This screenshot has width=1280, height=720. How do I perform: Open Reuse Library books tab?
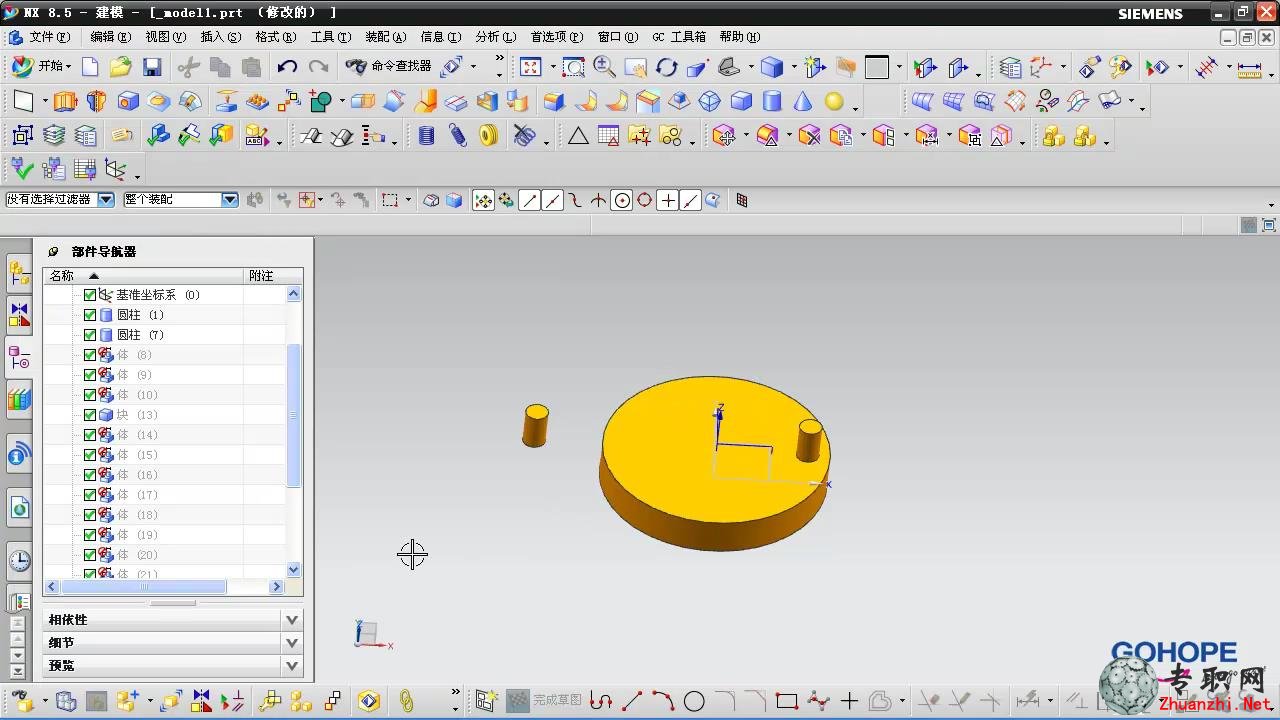pos(19,401)
